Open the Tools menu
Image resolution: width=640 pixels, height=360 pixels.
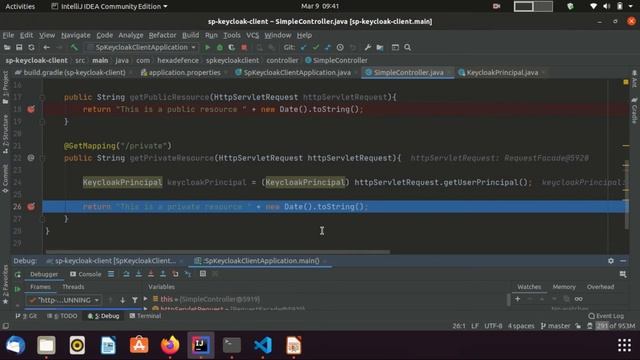pos(231,35)
